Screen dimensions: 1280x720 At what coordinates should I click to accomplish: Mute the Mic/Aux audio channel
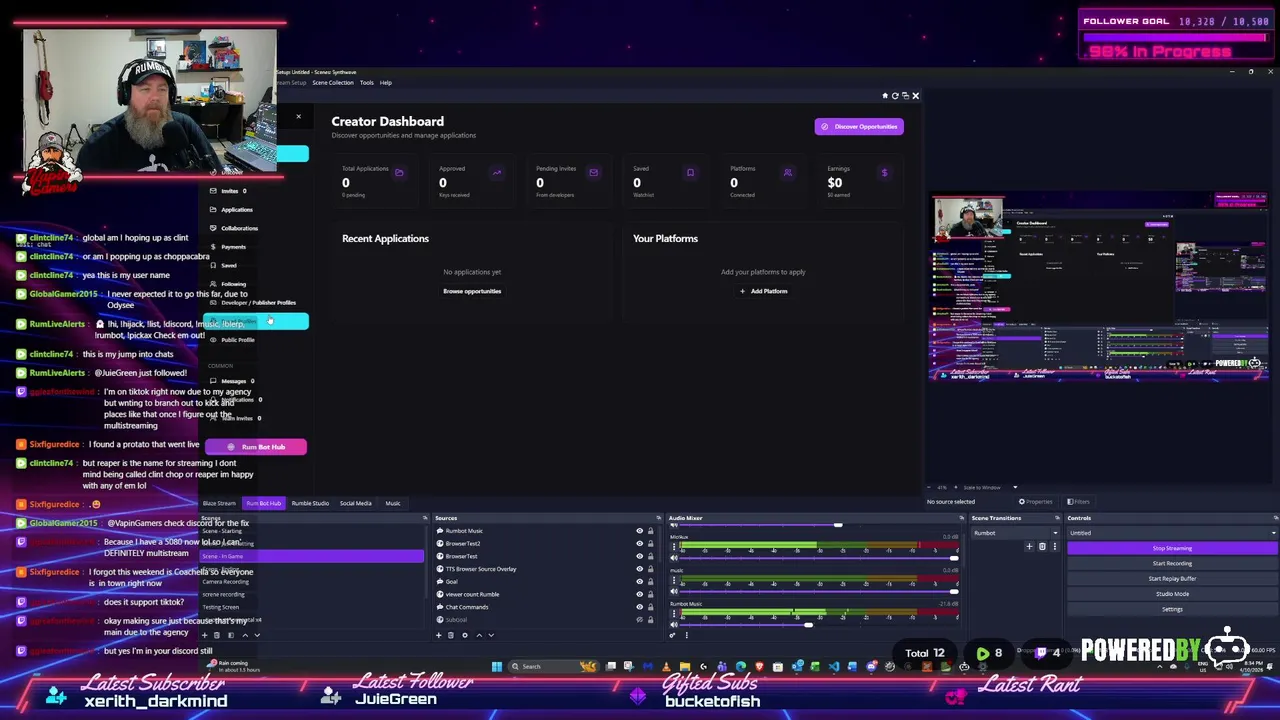[673, 558]
